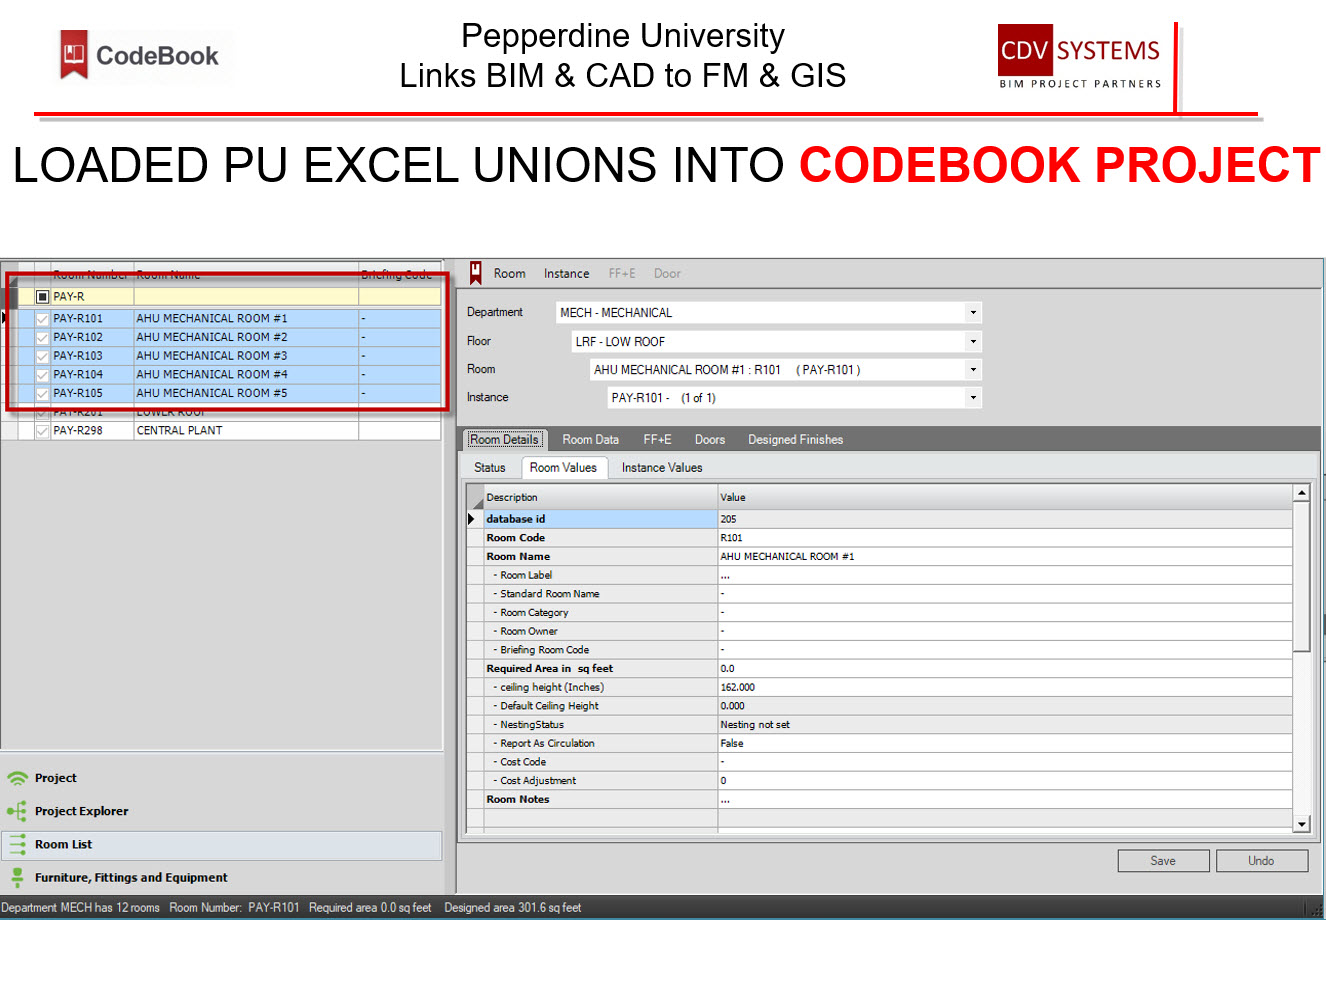Image resolution: width=1326 pixels, height=994 pixels.
Task: Toggle checkbox for PAY-R102 row
Action: (x=42, y=337)
